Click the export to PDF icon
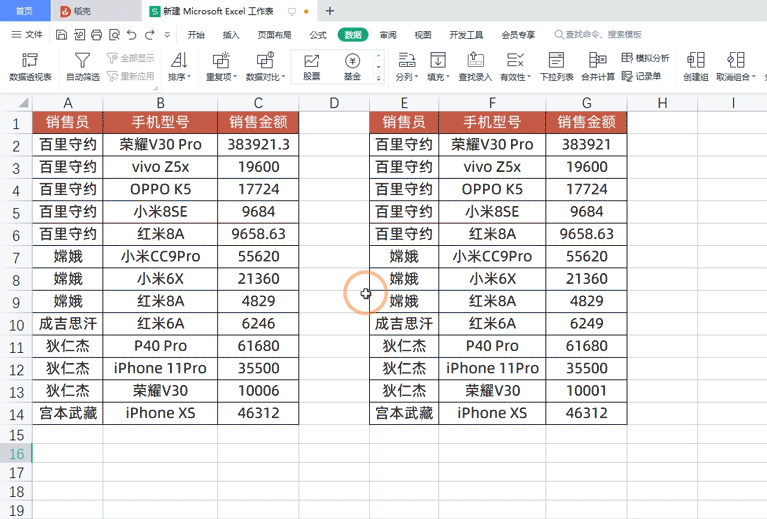This screenshot has width=767, height=519. (79, 35)
